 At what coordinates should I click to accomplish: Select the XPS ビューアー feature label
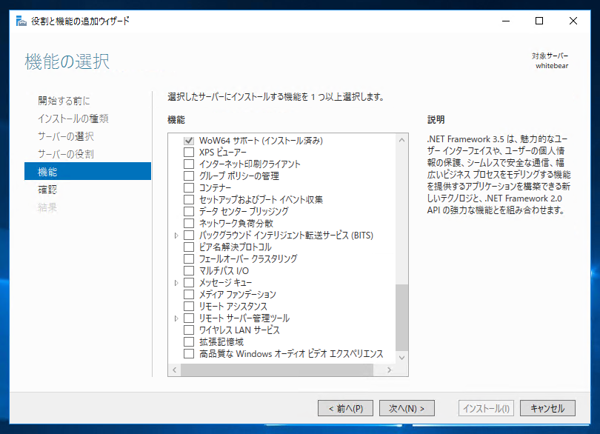[223, 152]
